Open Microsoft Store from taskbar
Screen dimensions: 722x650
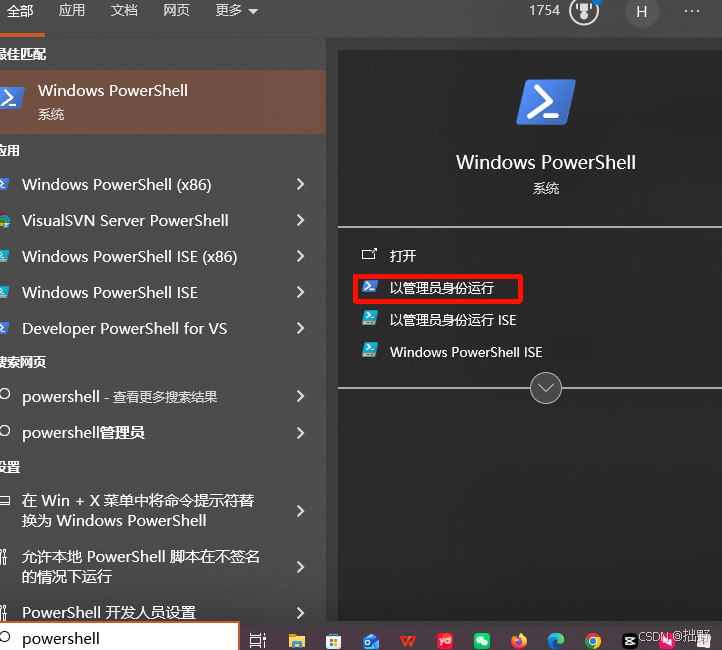pos(333,641)
